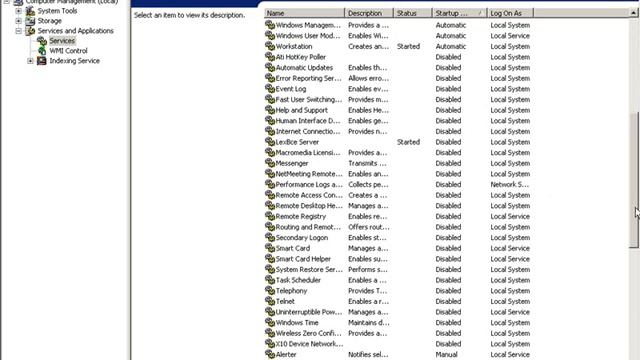Expand the System Tools node
Image resolution: width=640 pixels, height=360 pixels.
pyautogui.click(x=18, y=11)
